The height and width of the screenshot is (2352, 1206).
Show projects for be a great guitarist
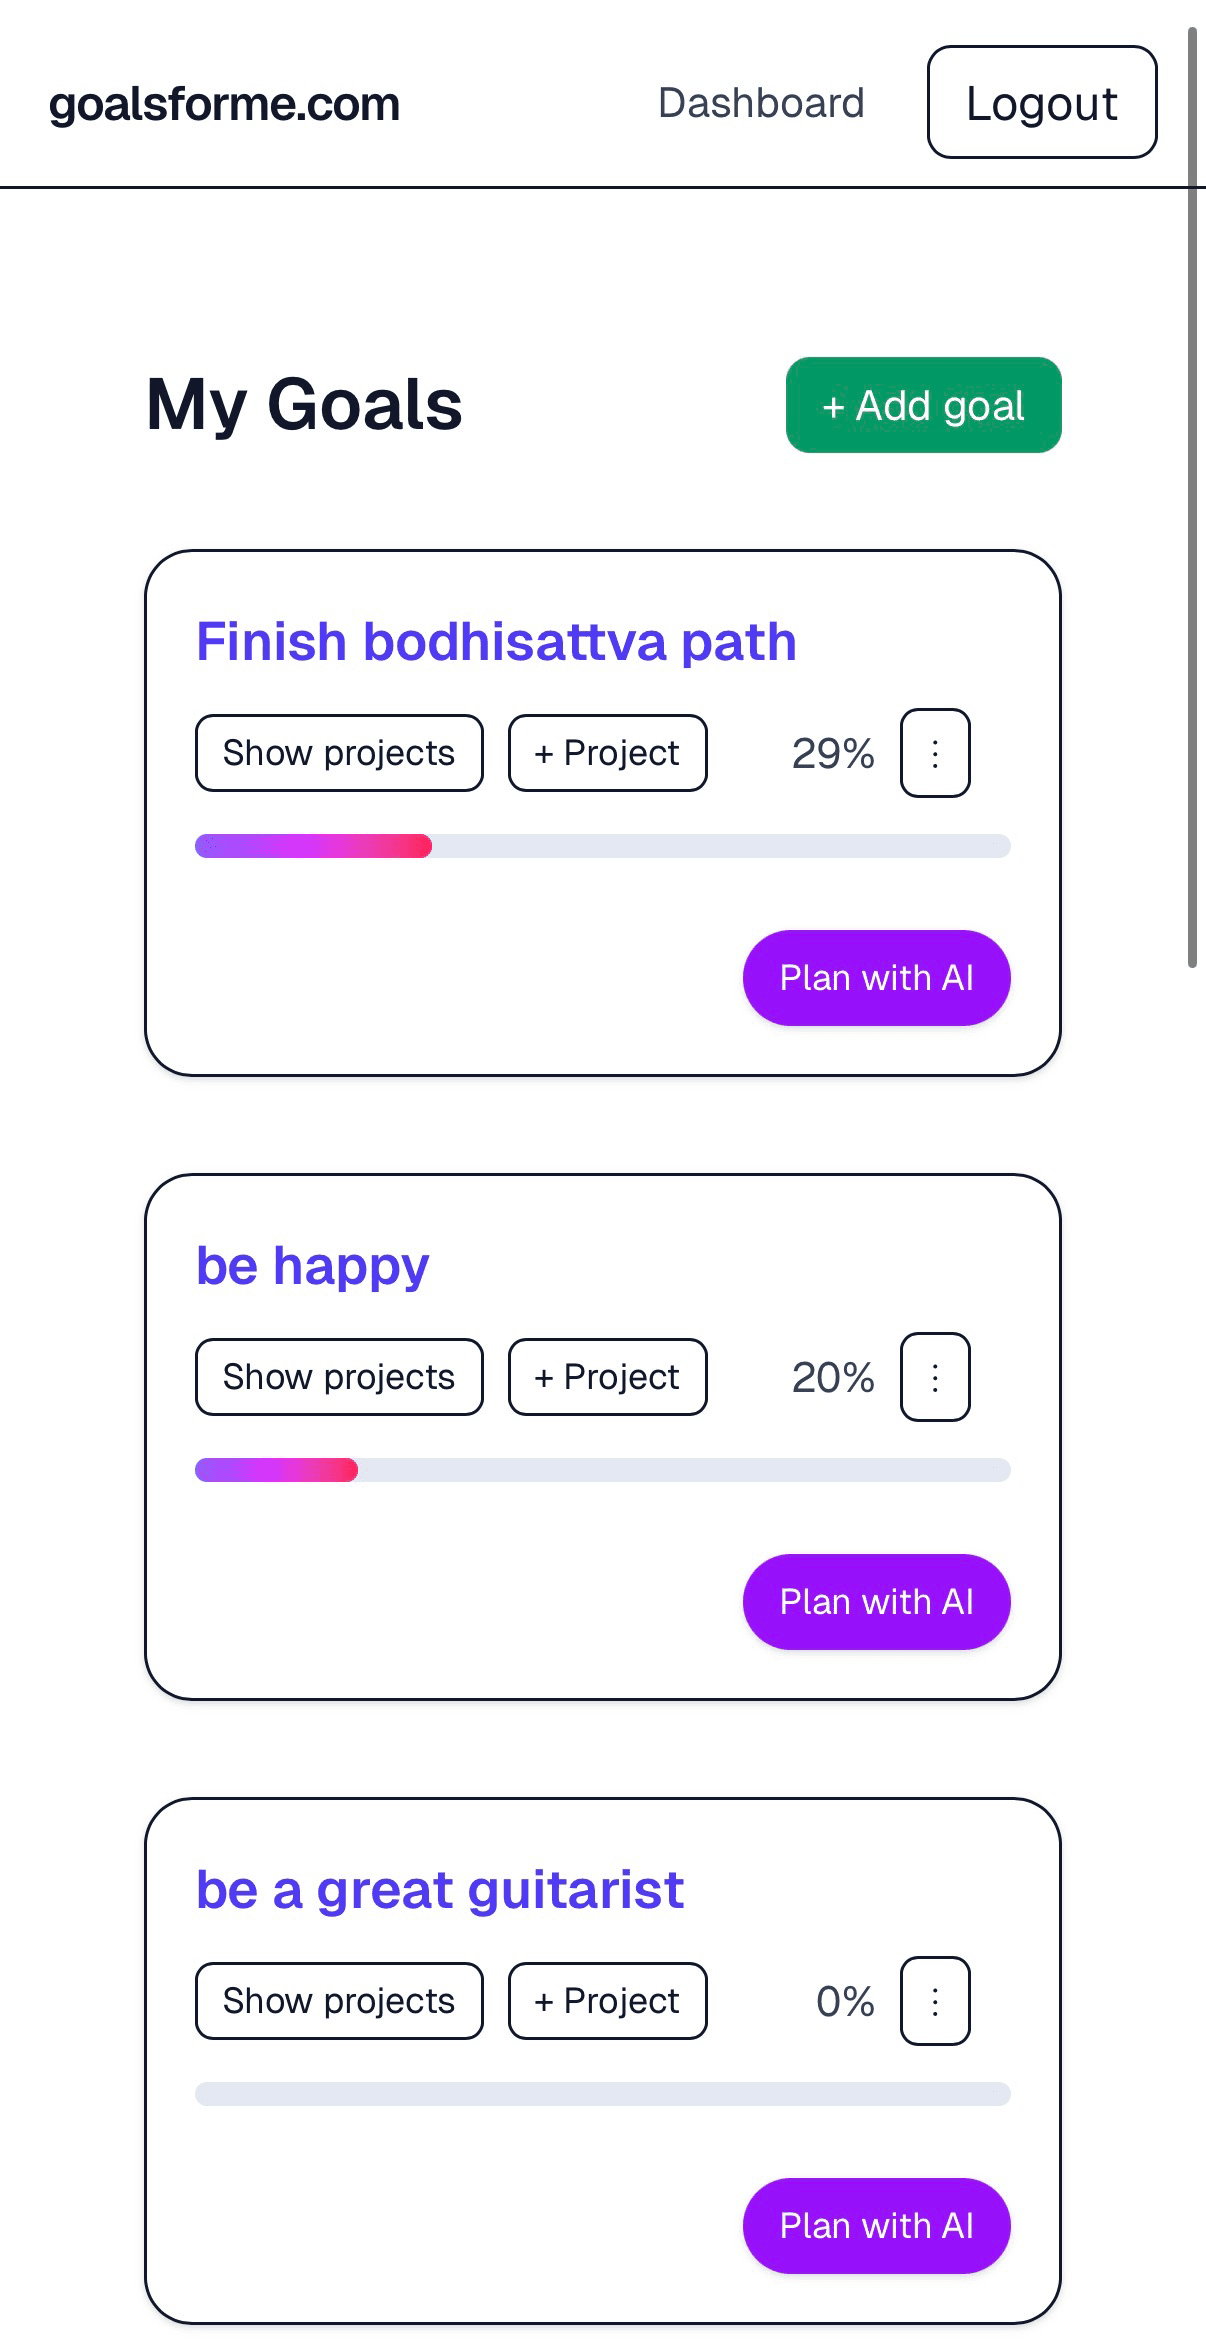click(339, 2001)
